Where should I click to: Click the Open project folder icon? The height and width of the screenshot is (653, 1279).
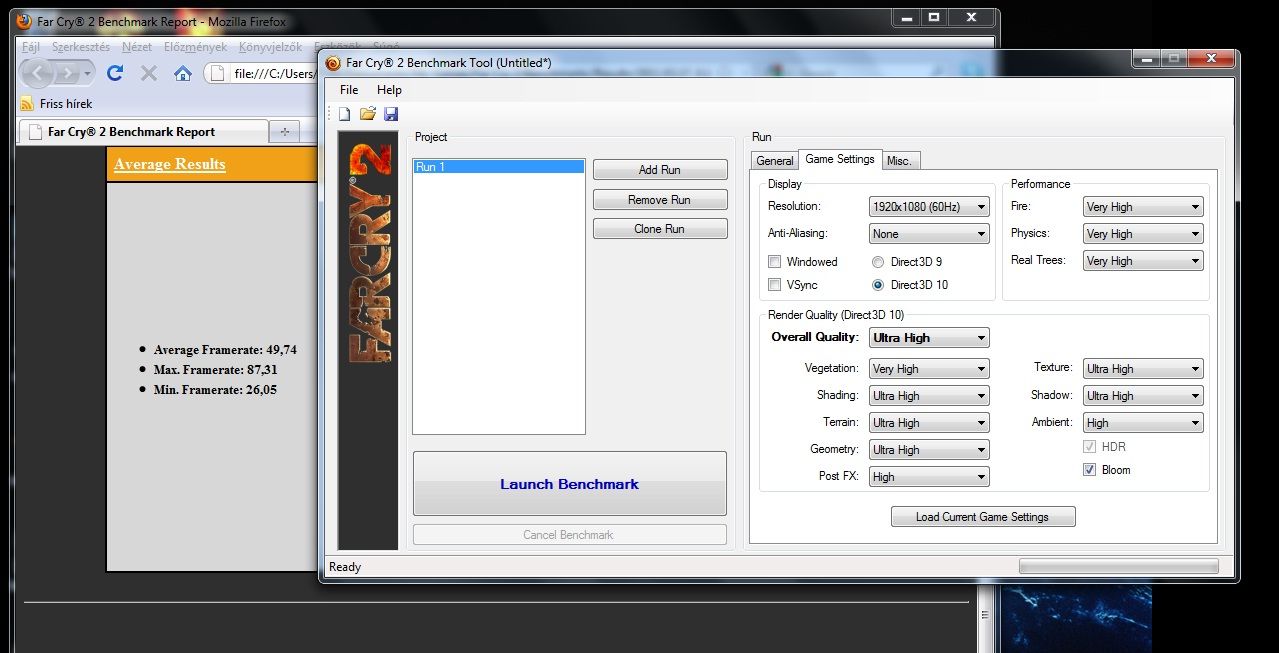(x=368, y=114)
